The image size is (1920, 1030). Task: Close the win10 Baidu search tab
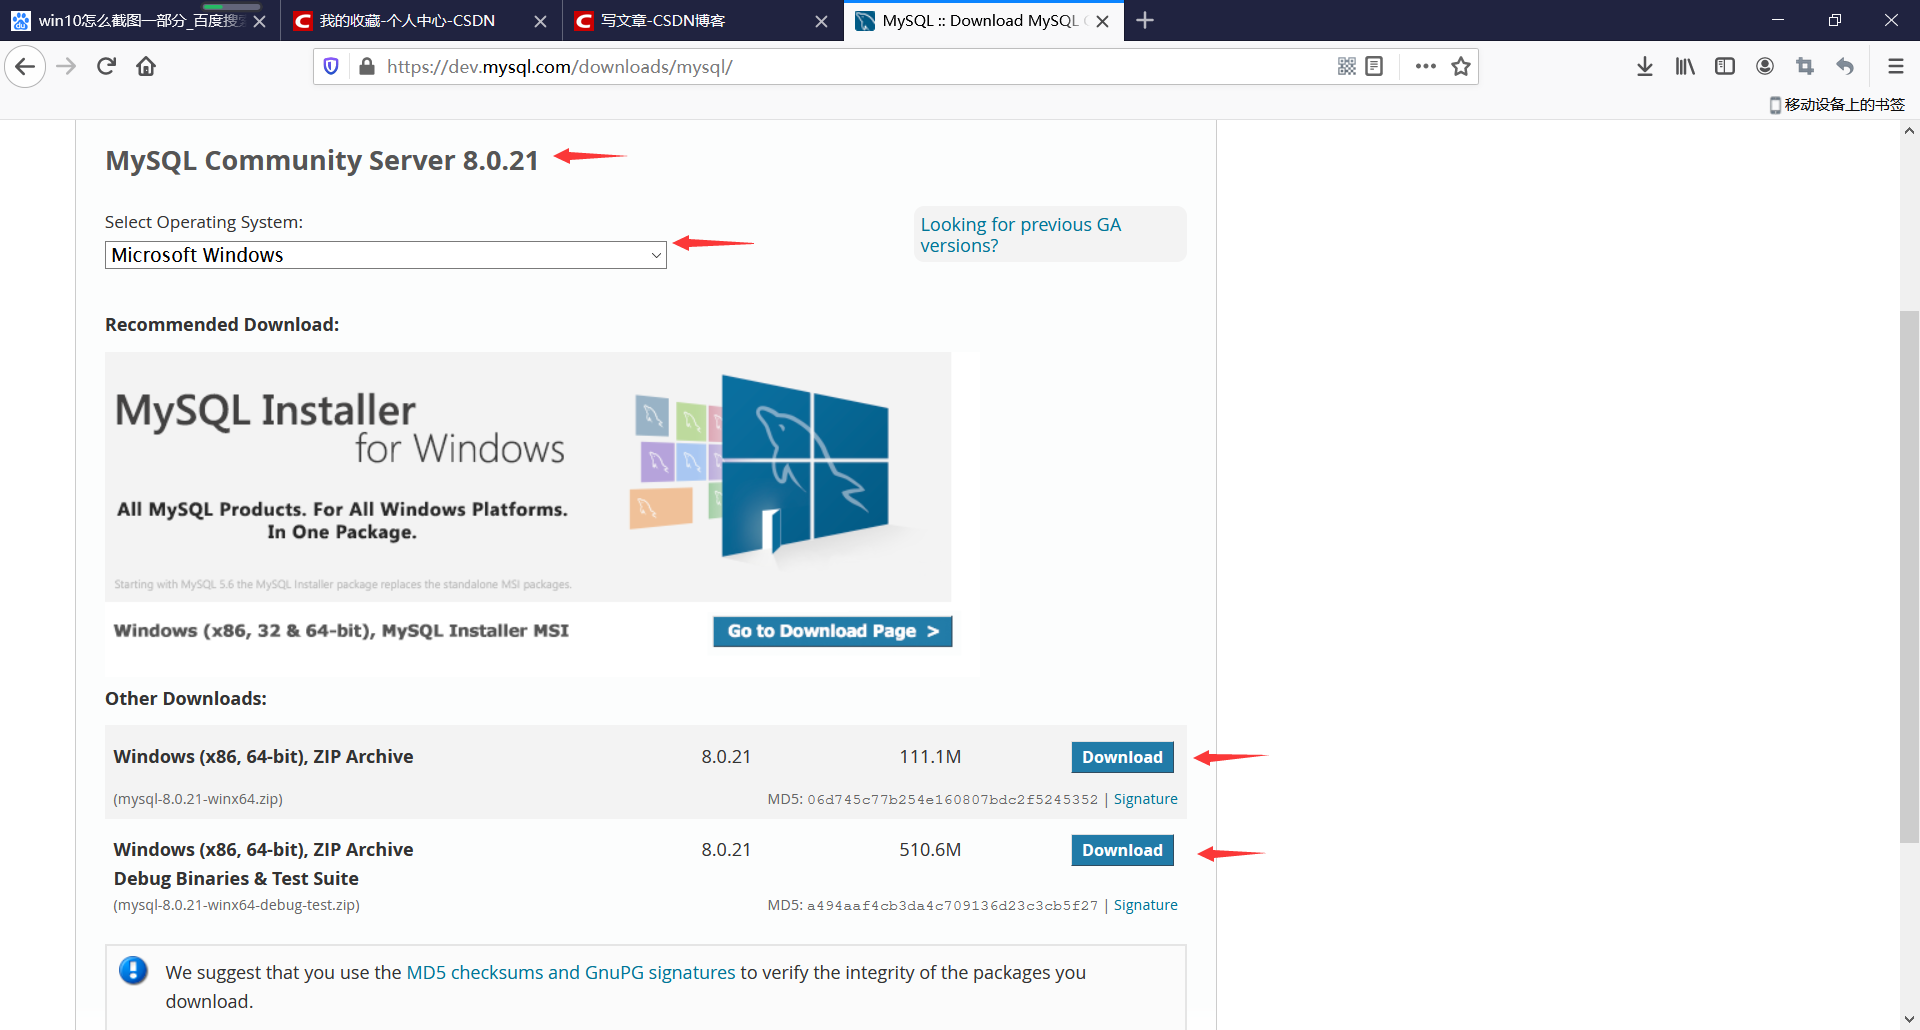(259, 21)
